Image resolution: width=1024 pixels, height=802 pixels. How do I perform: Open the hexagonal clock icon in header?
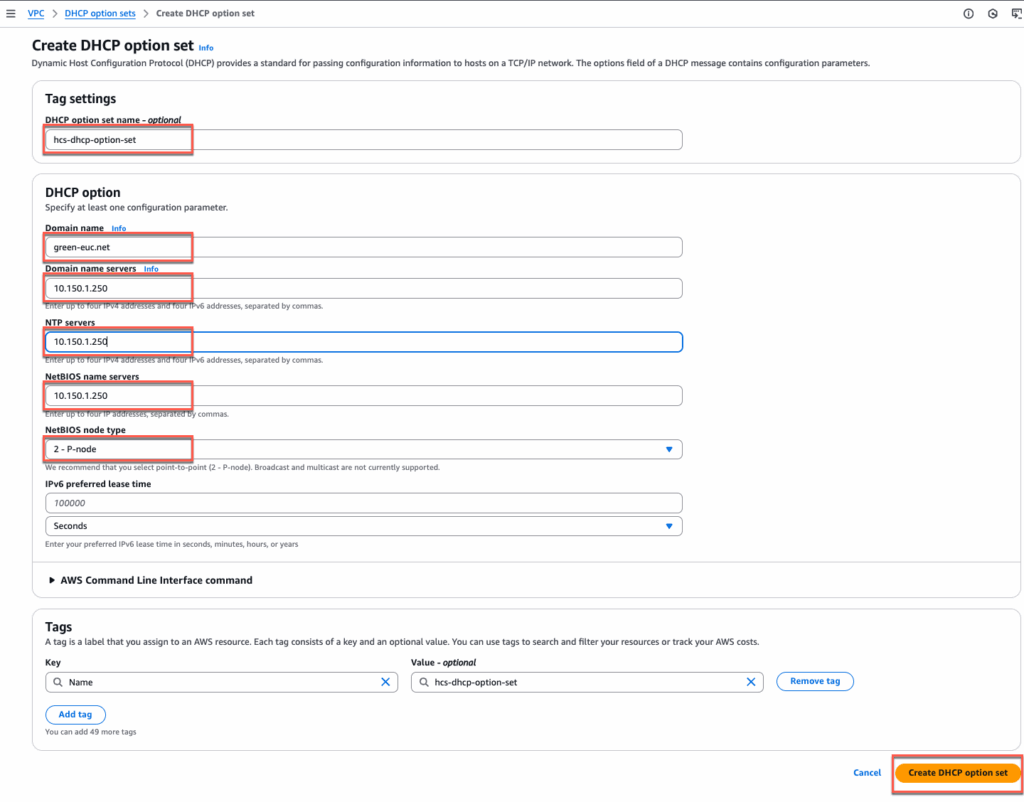(992, 14)
